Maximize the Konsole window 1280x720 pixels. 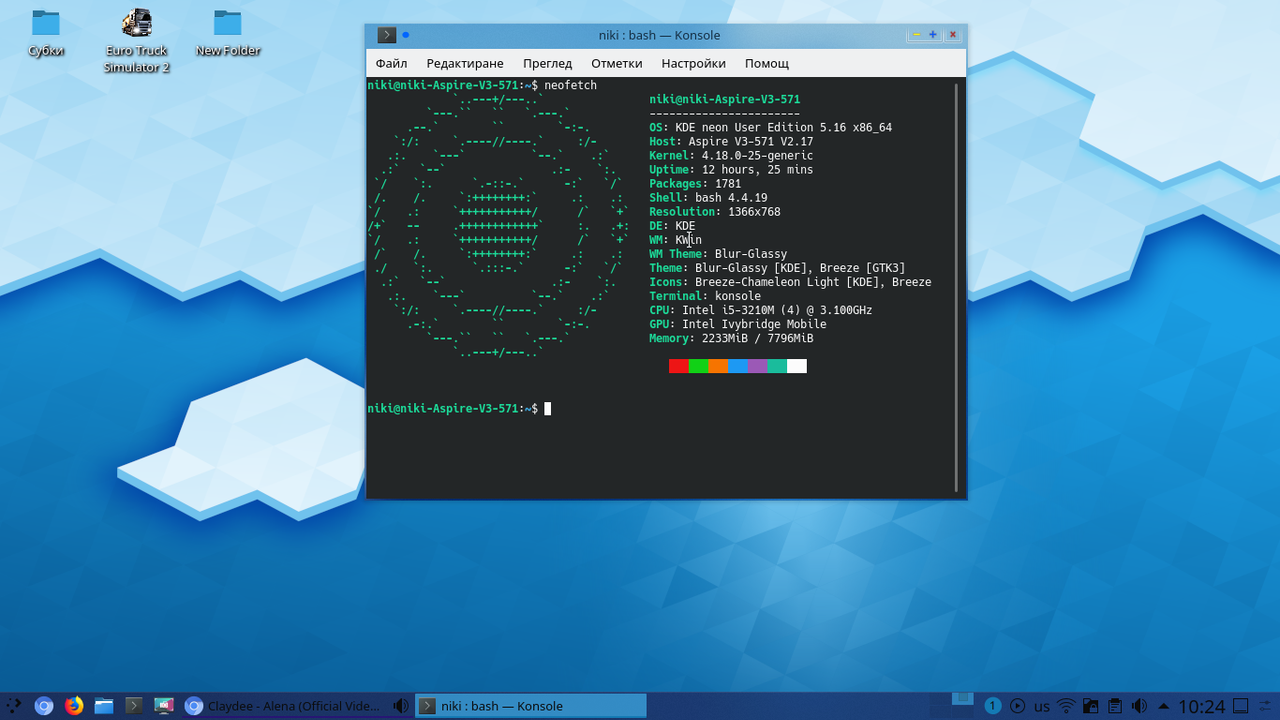pos(933,35)
